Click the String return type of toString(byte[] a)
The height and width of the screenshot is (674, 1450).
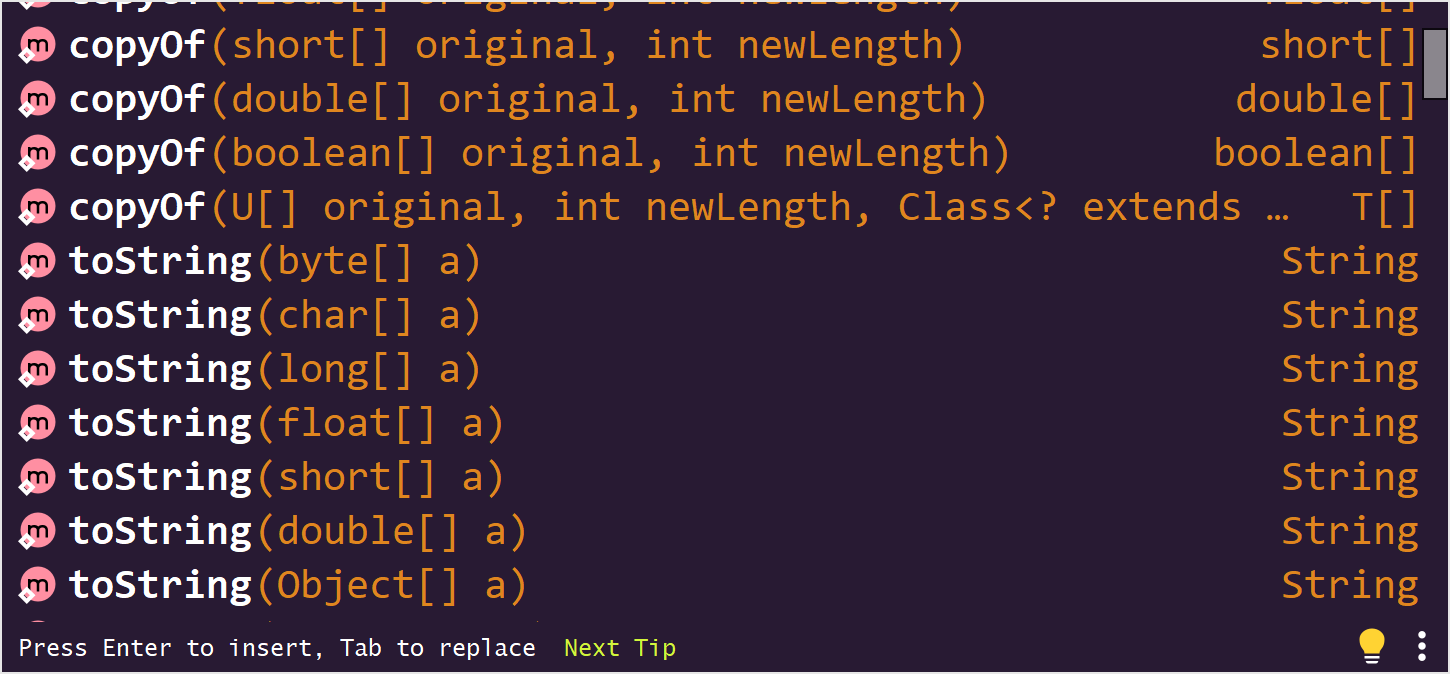coord(1350,260)
